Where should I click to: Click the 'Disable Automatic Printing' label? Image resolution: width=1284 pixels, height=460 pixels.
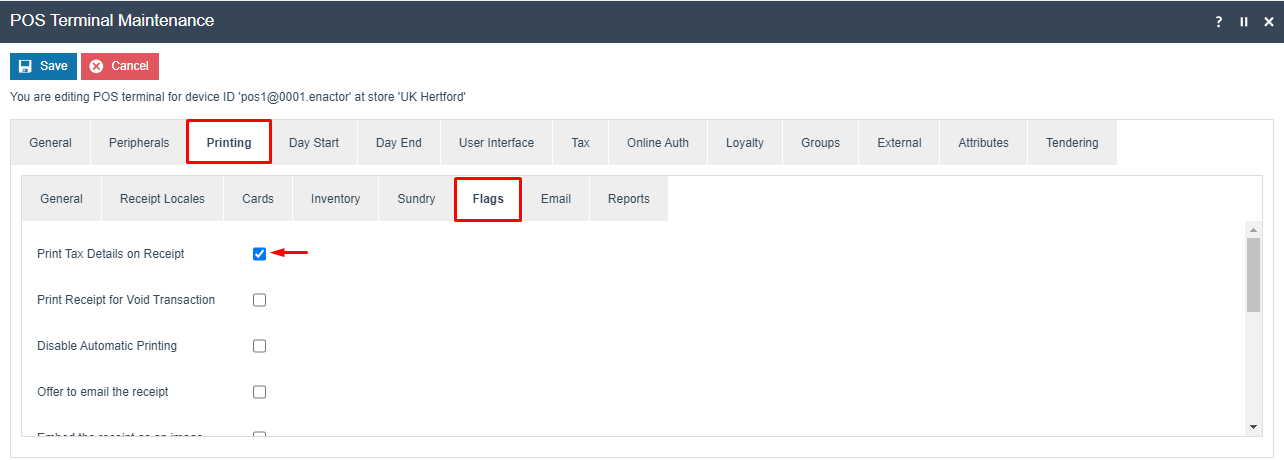[107, 346]
